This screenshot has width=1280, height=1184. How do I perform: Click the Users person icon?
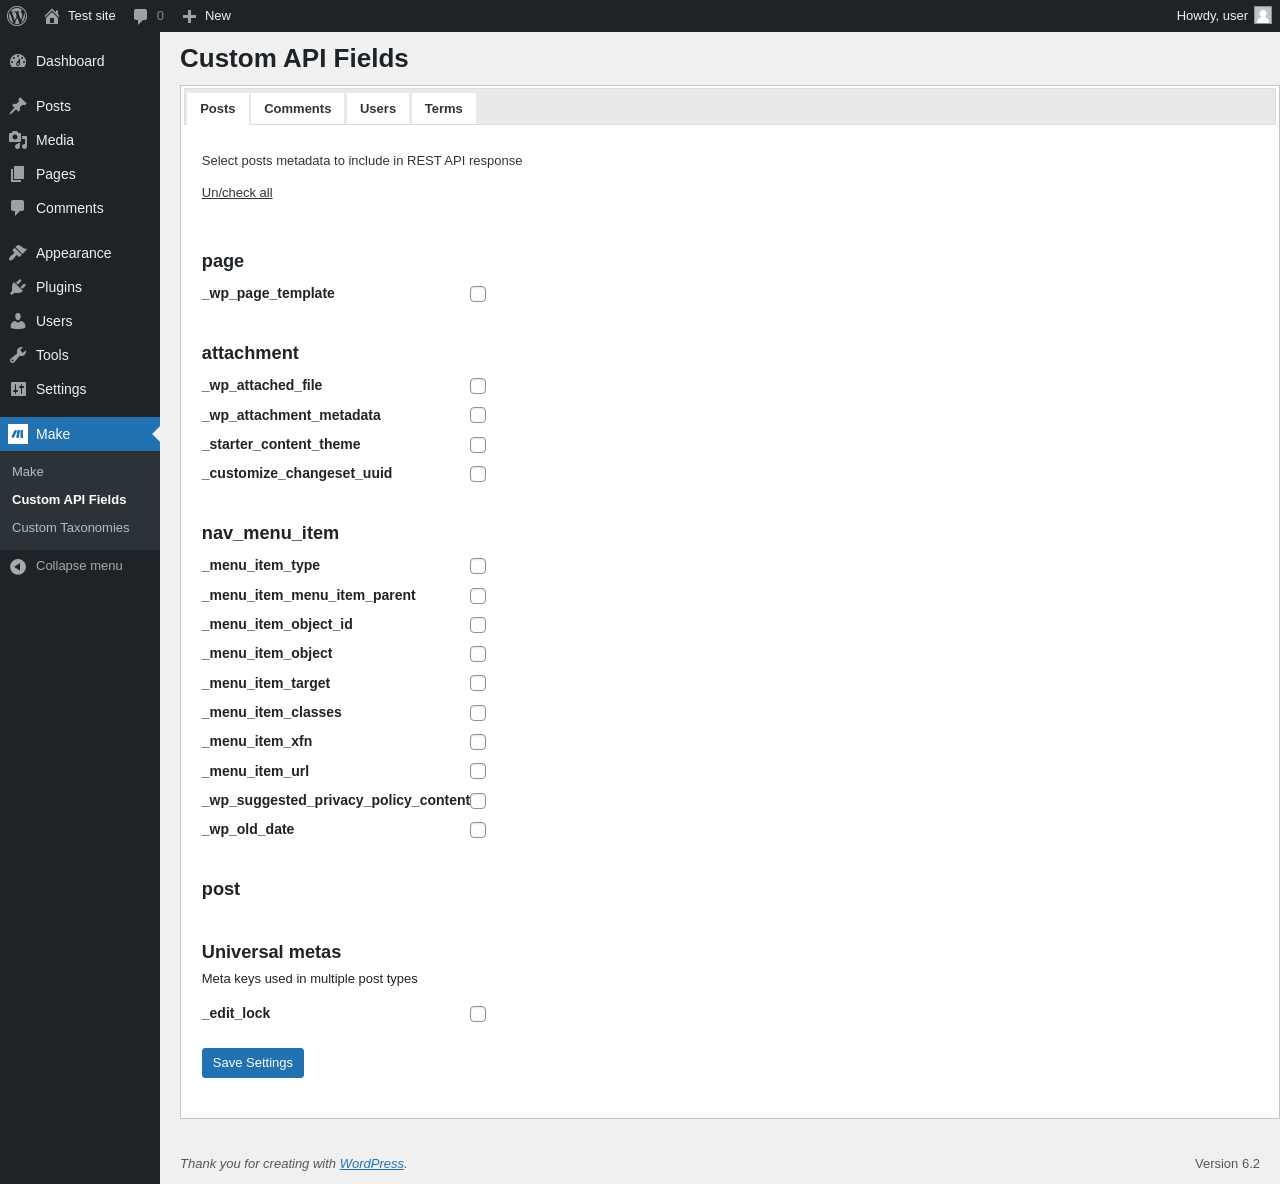tap(18, 321)
